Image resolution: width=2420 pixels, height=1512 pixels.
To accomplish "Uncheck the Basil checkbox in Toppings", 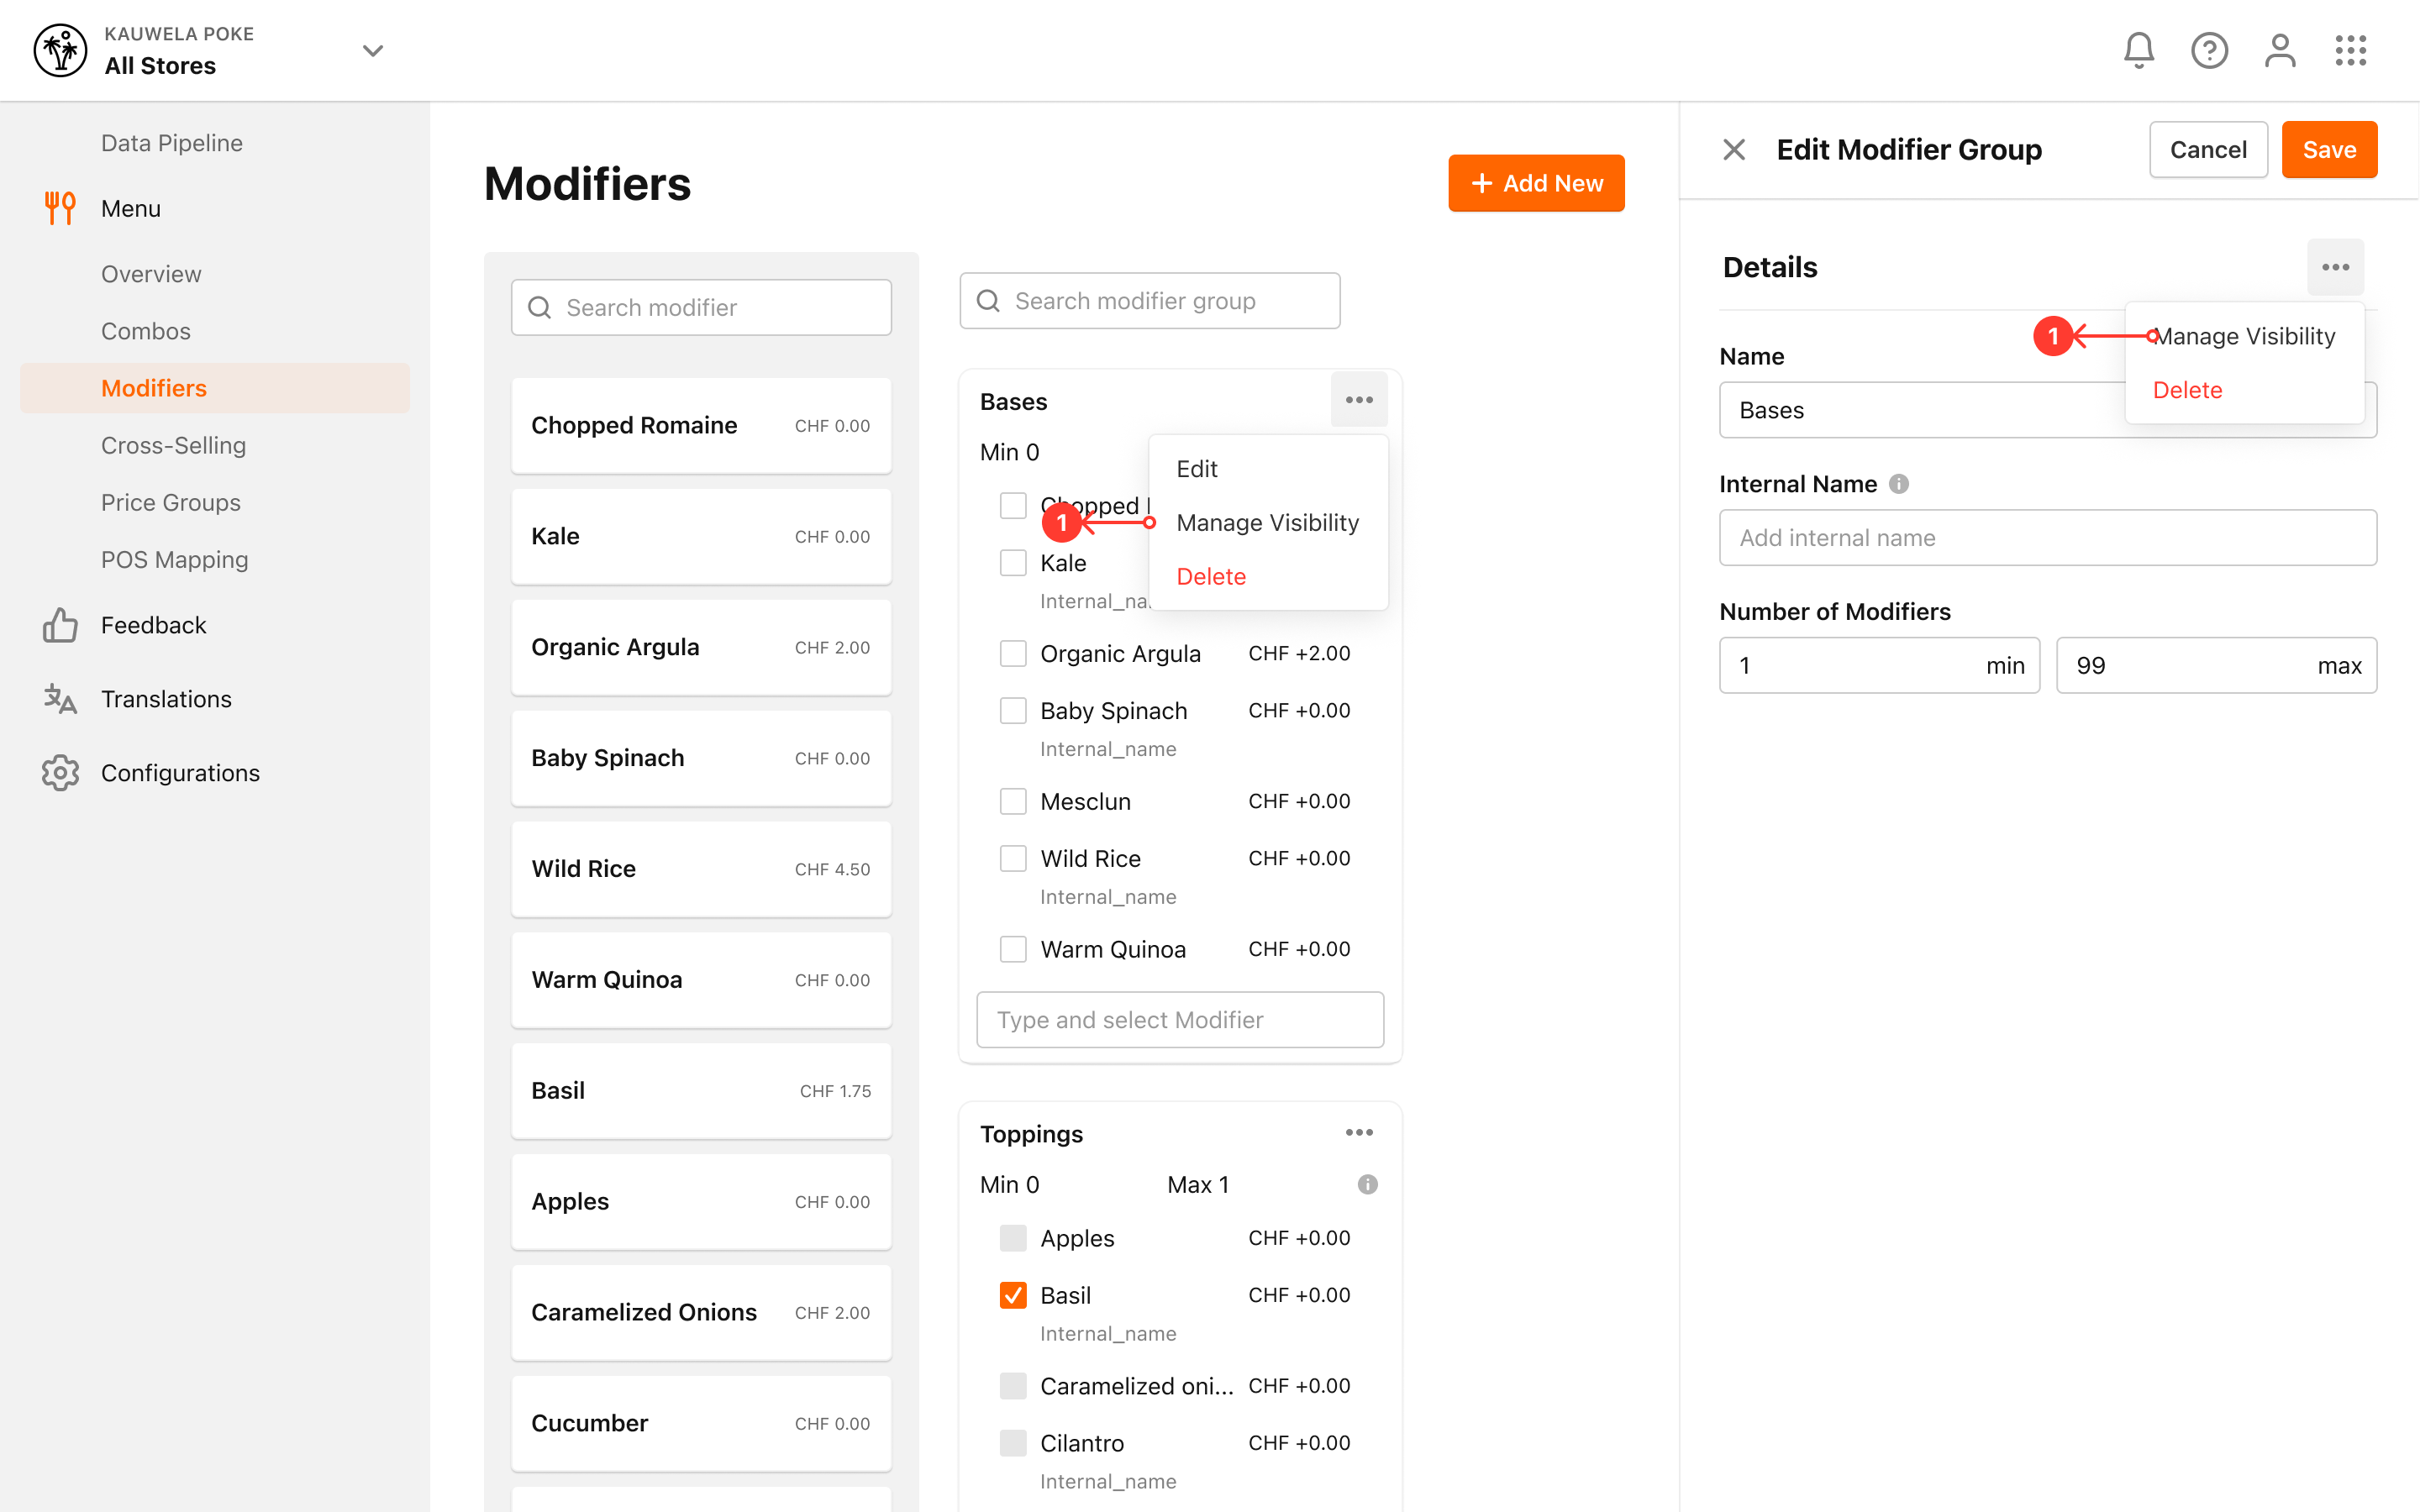I will [x=1013, y=1295].
